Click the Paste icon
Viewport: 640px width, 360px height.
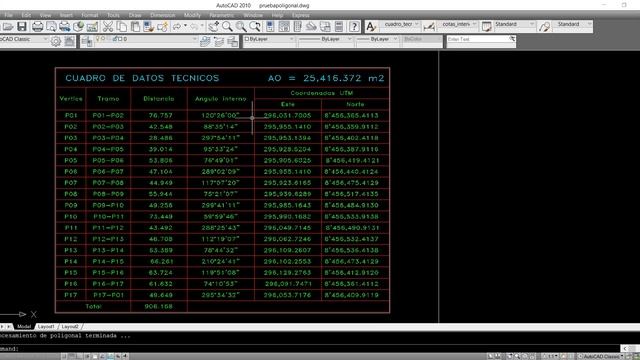point(135,27)
